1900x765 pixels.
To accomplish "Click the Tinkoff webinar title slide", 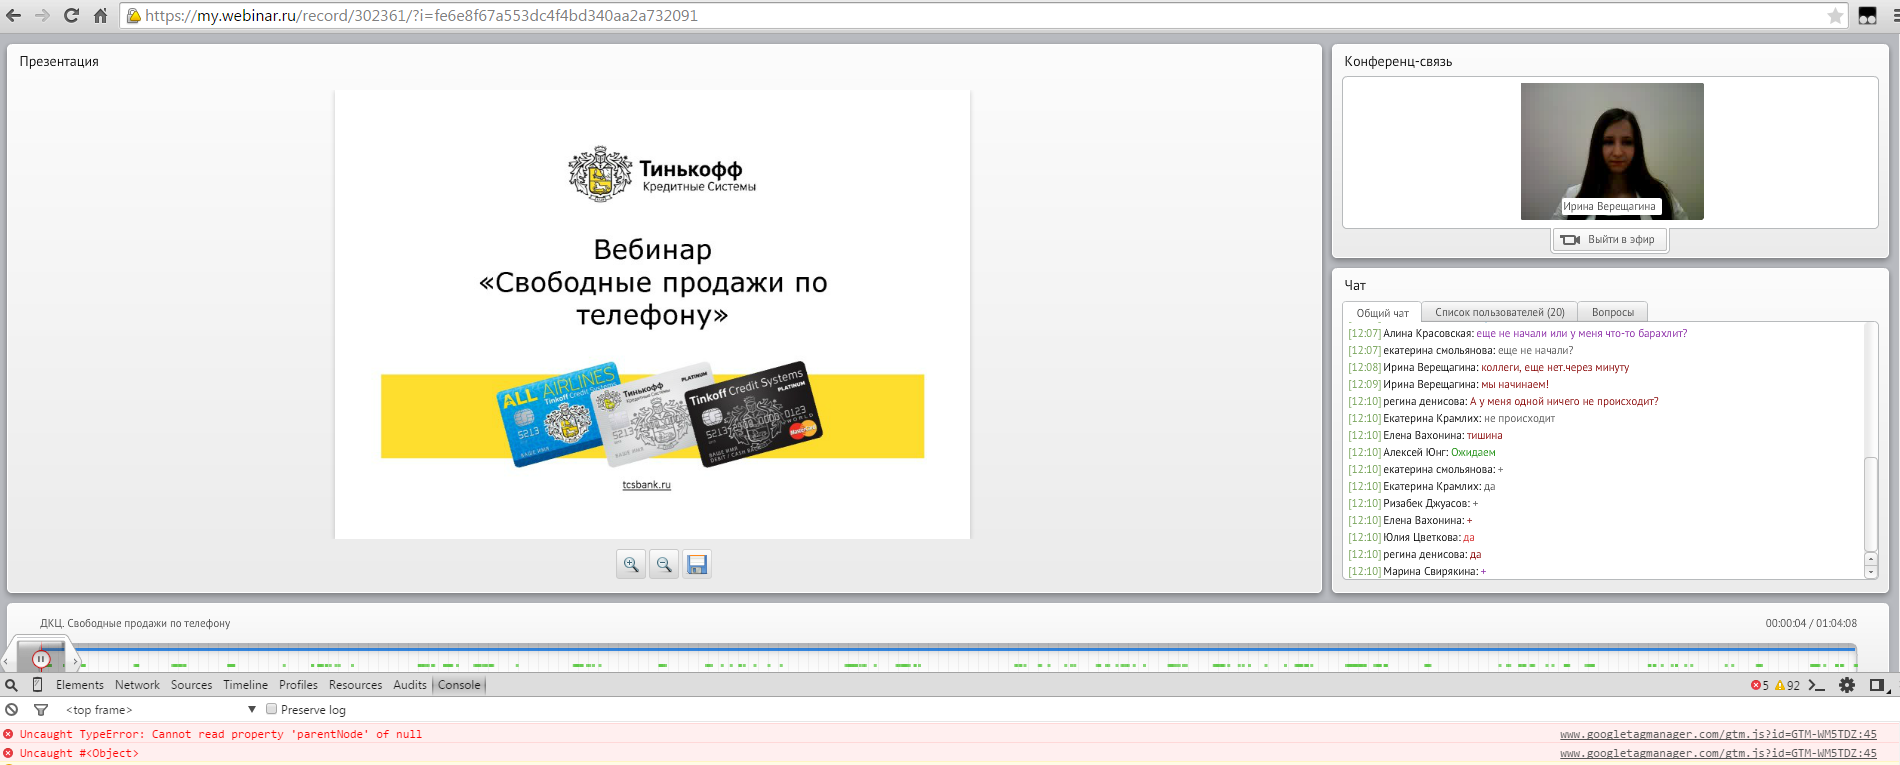I will point(652,314).
